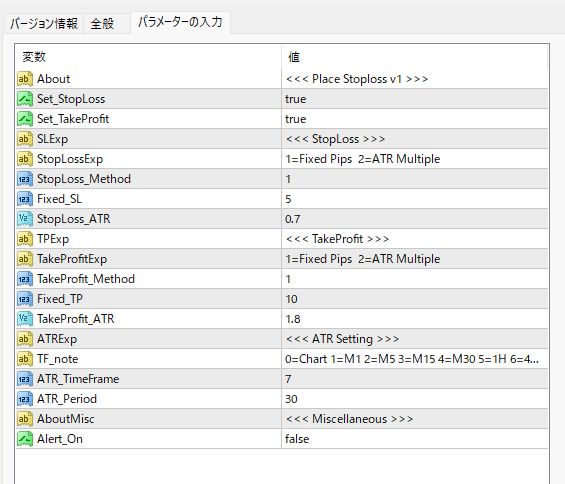Edit the ATR_TimeFrame value 7
This screenshot has height=484, width=565.
click(414, 379)
